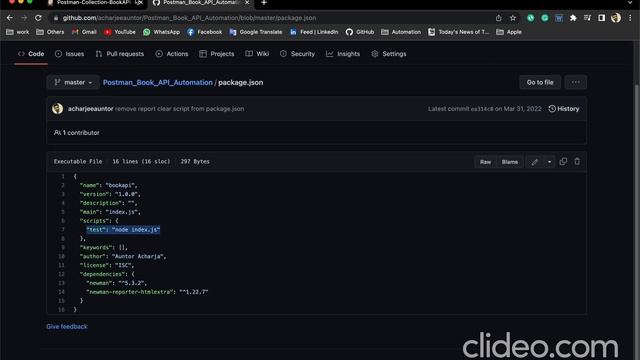Select code line number 7
The height and width of the screenshot is (360, 640).
pos(63,230)
